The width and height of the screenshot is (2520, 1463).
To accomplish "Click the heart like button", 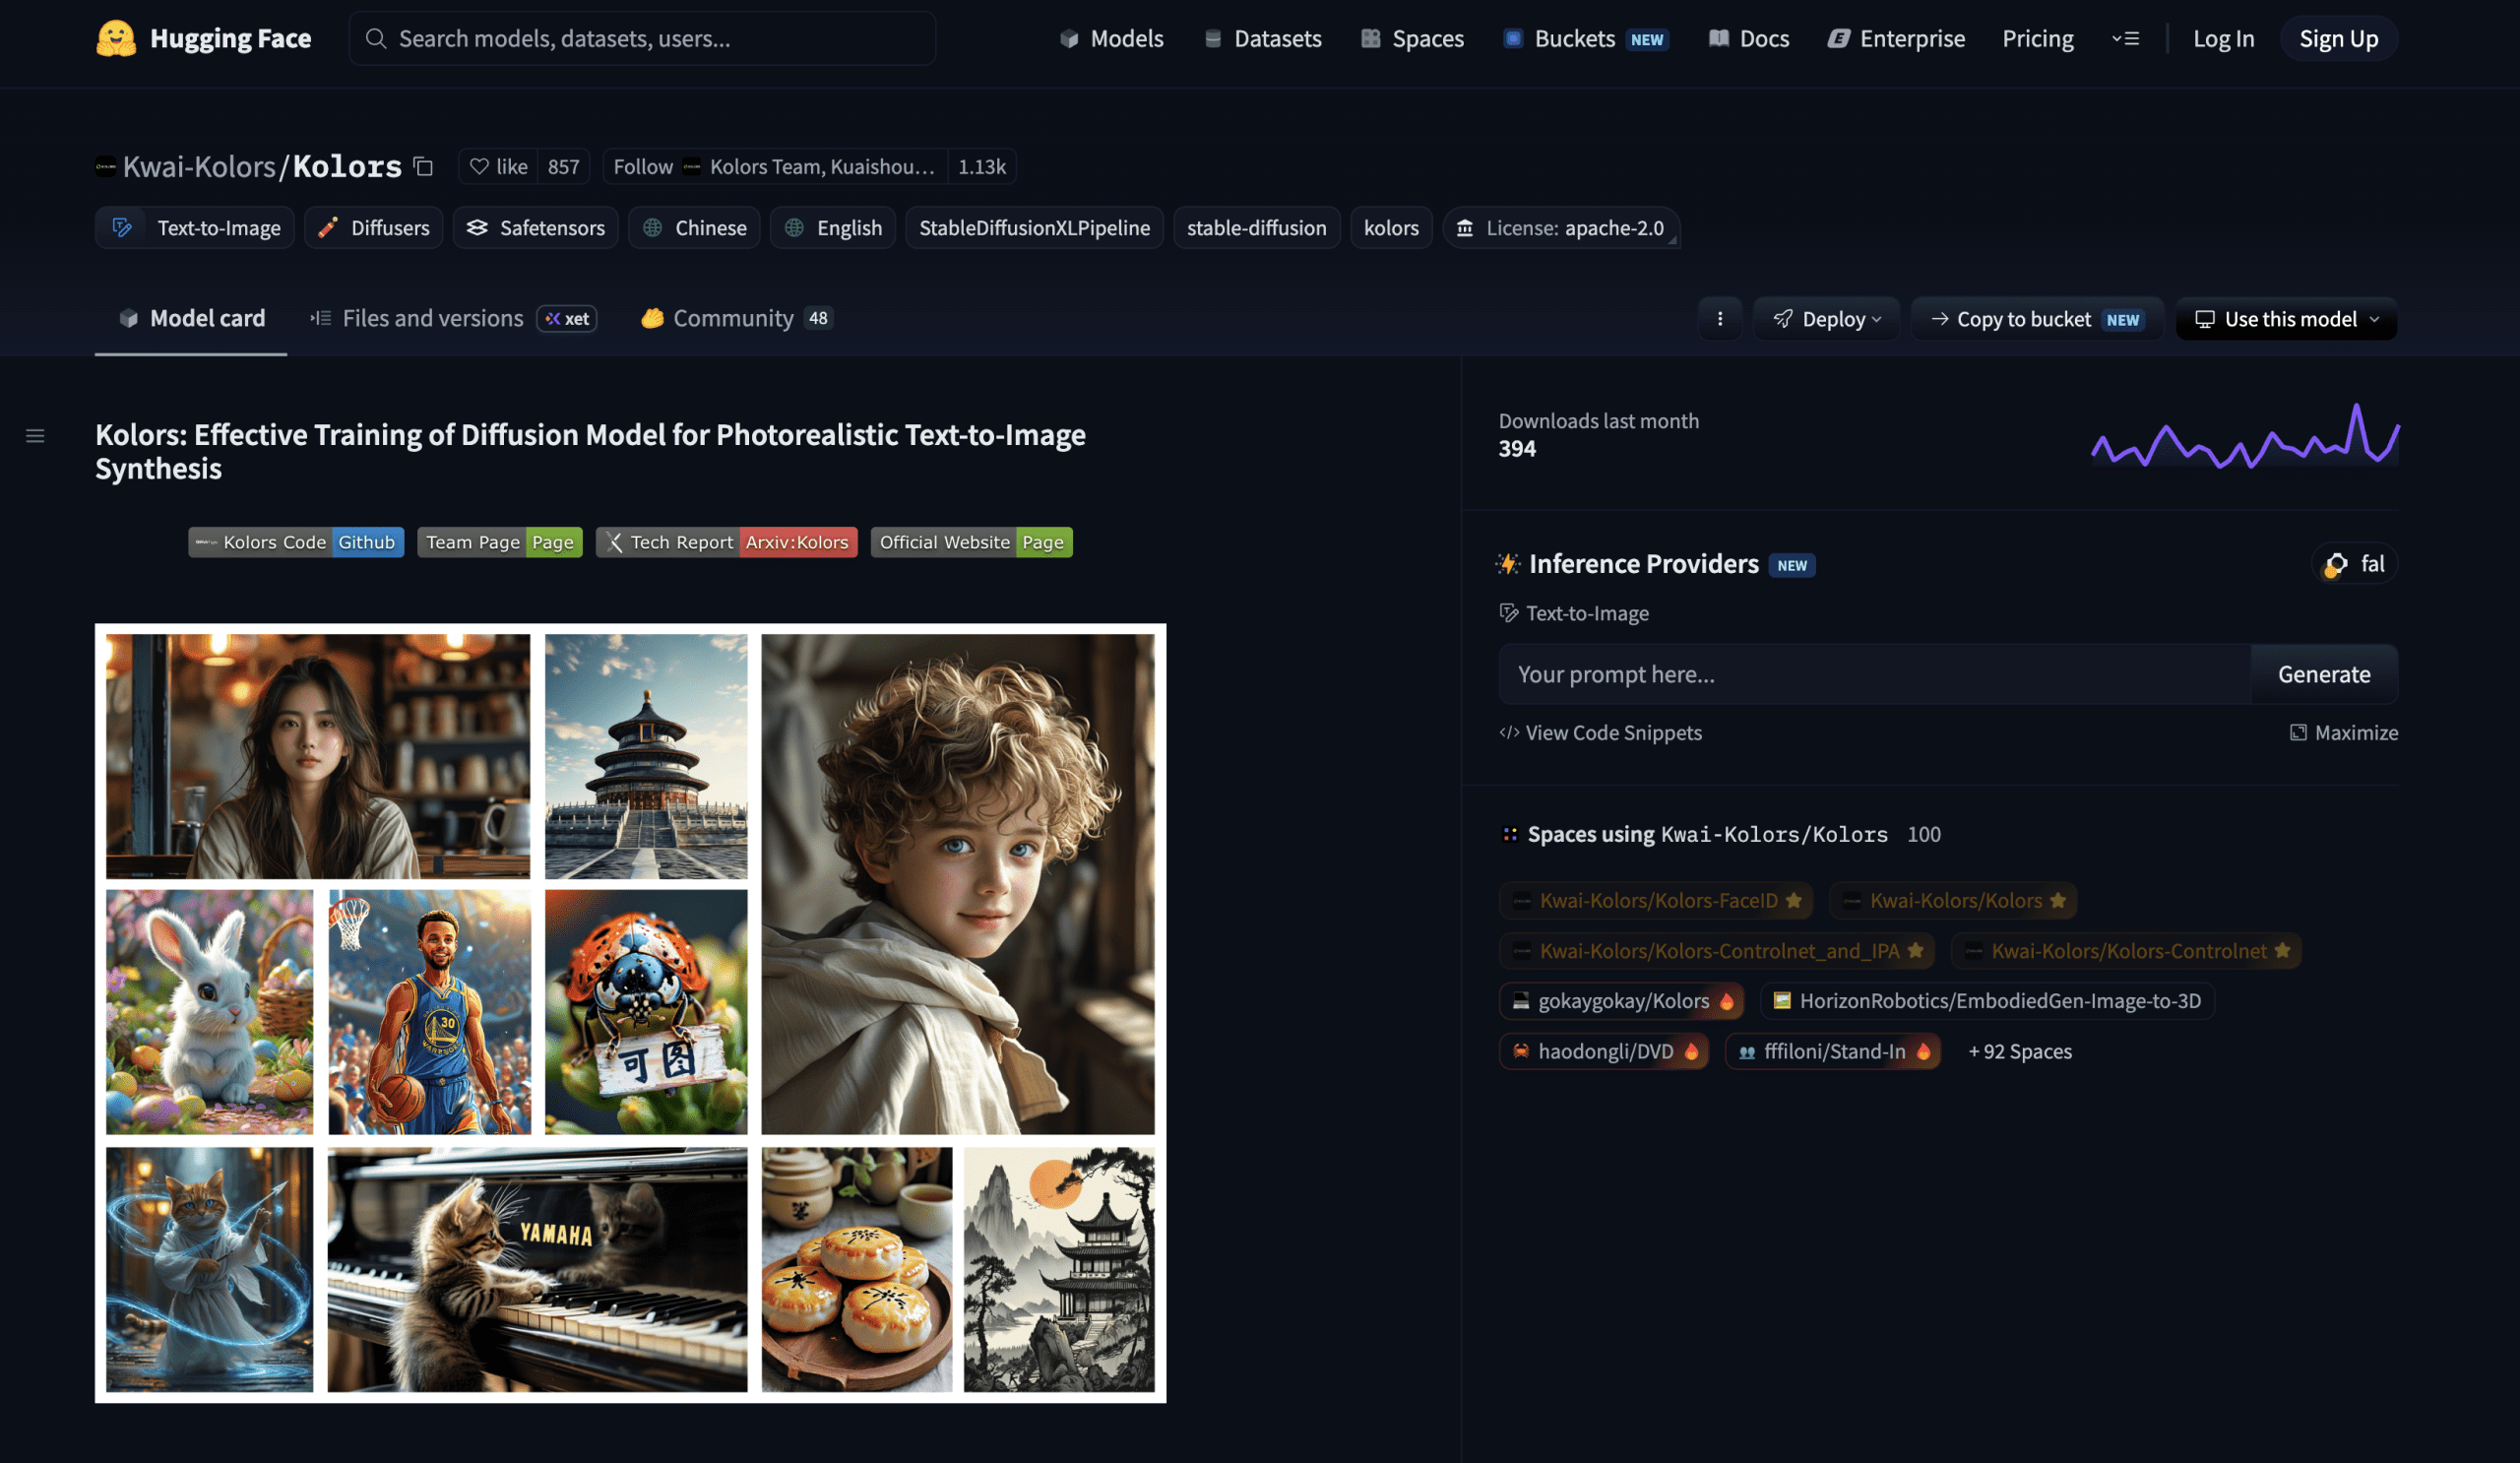I will 498,166.
